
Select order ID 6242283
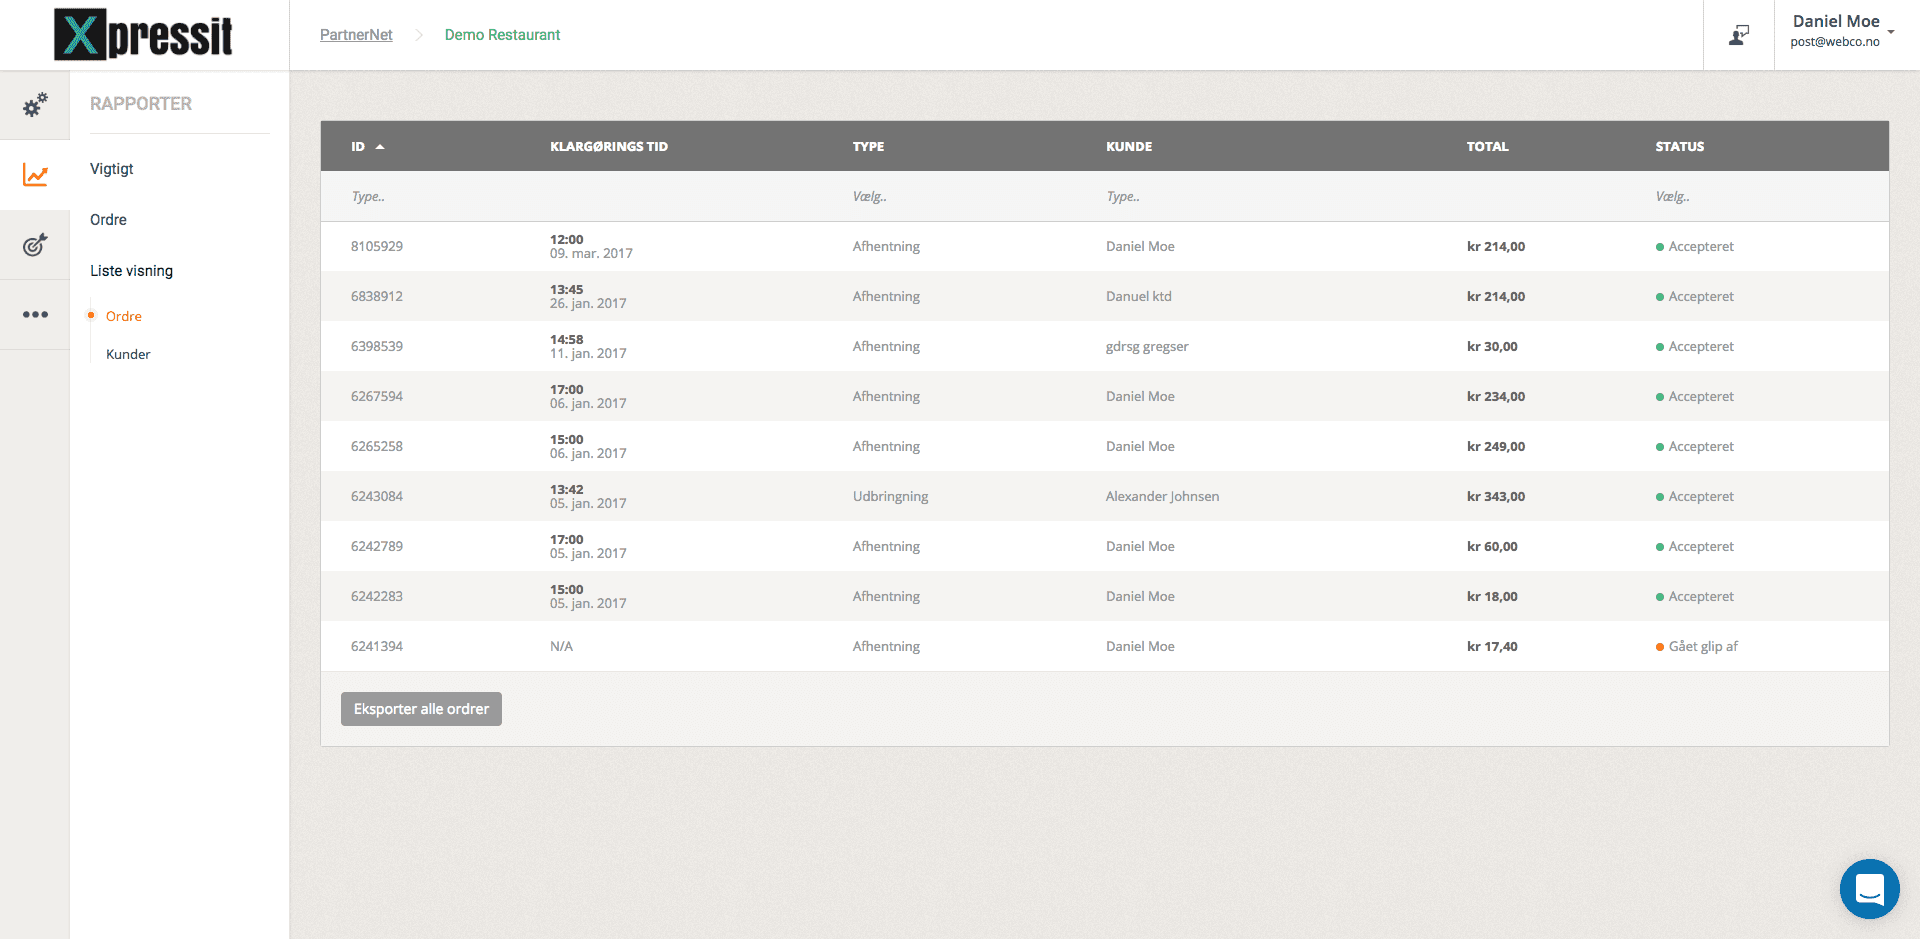click(377, 597)
